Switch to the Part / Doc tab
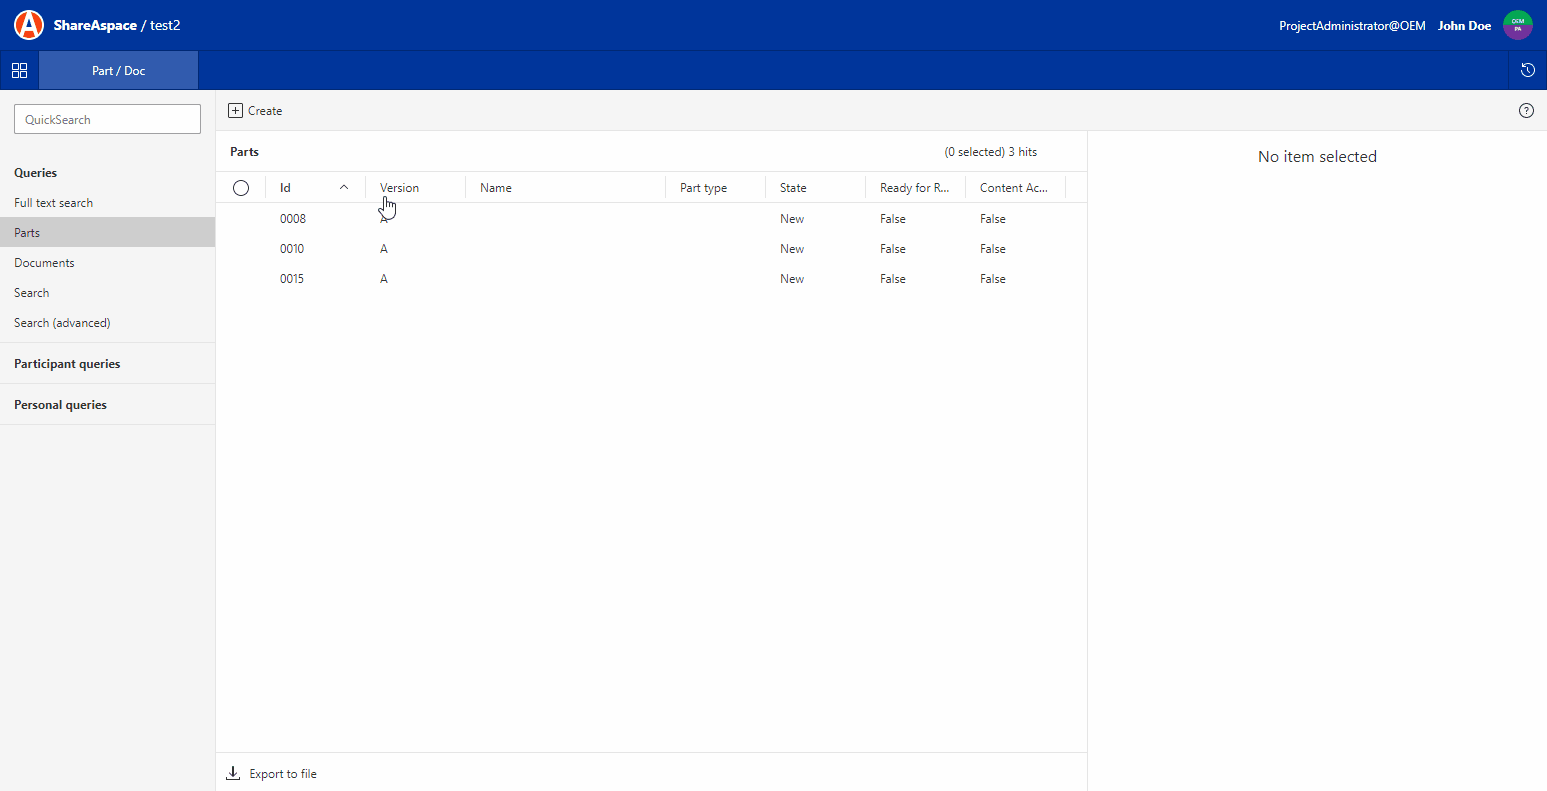This screenshot has width=1547, height=791. pyautogui.click(x=118, y=70)
